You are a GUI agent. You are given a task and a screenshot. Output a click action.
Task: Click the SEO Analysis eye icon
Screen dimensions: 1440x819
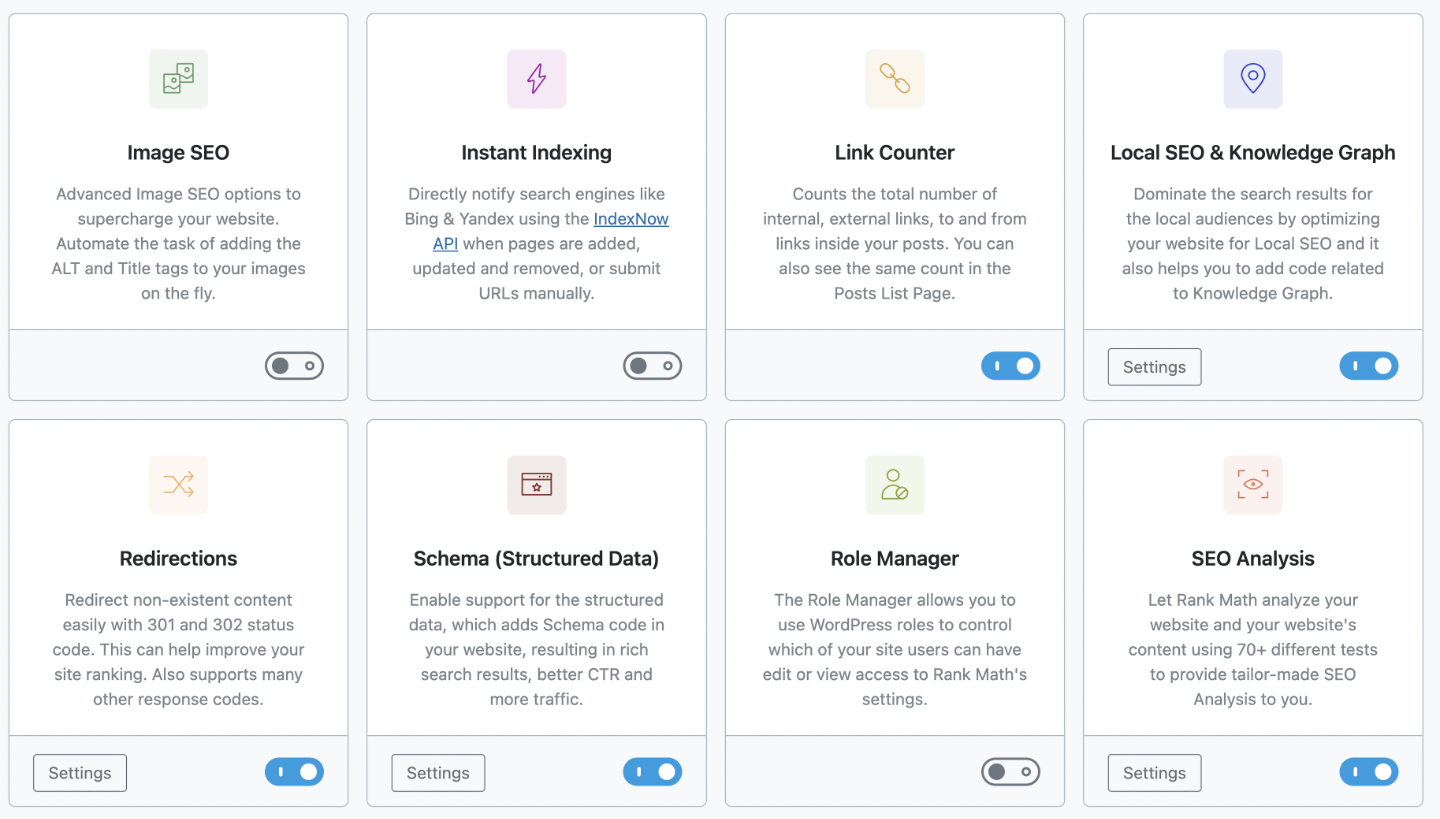point(1252,485)
